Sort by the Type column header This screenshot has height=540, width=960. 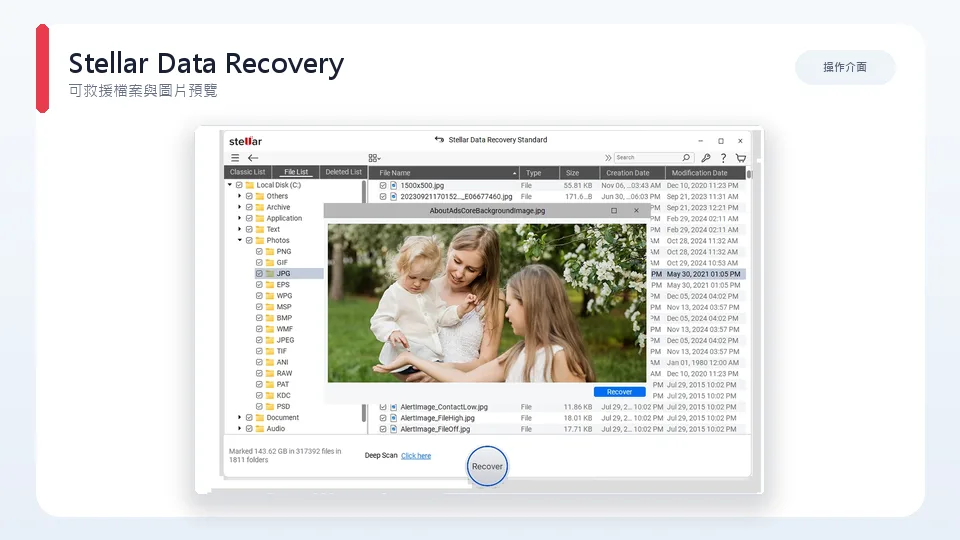pos(539,173)
